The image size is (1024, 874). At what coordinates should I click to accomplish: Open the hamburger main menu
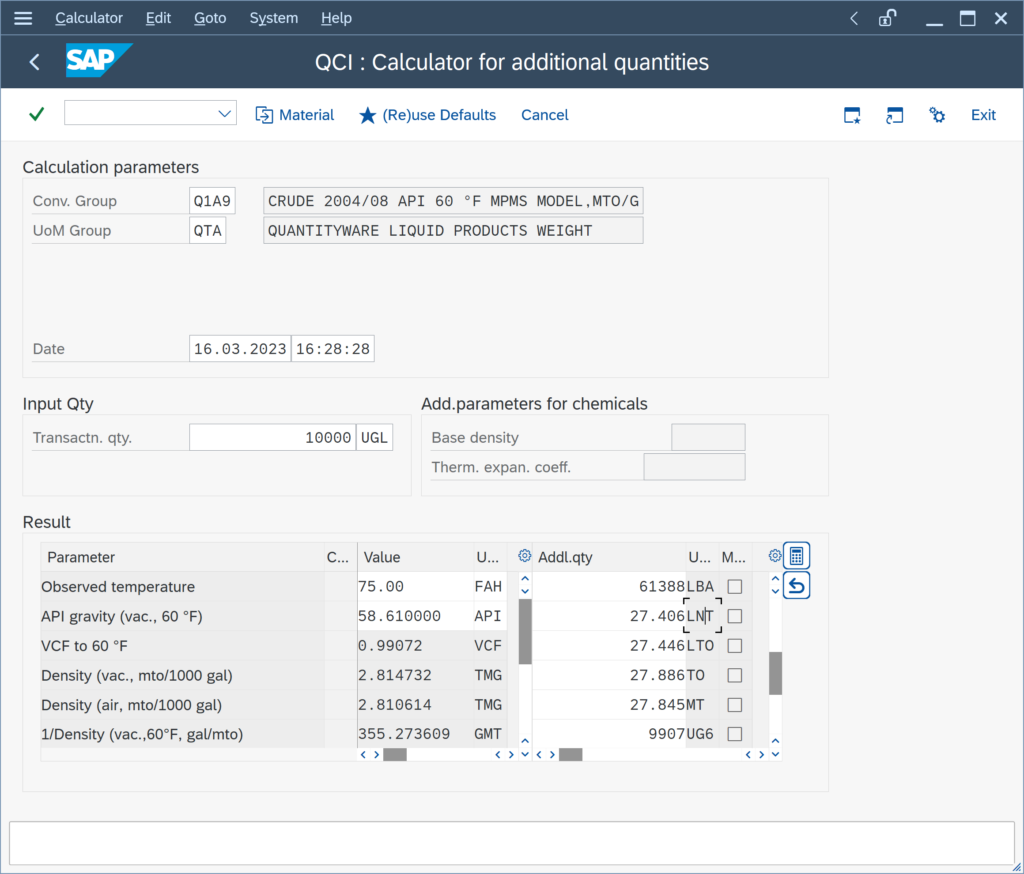coord(23,18)
